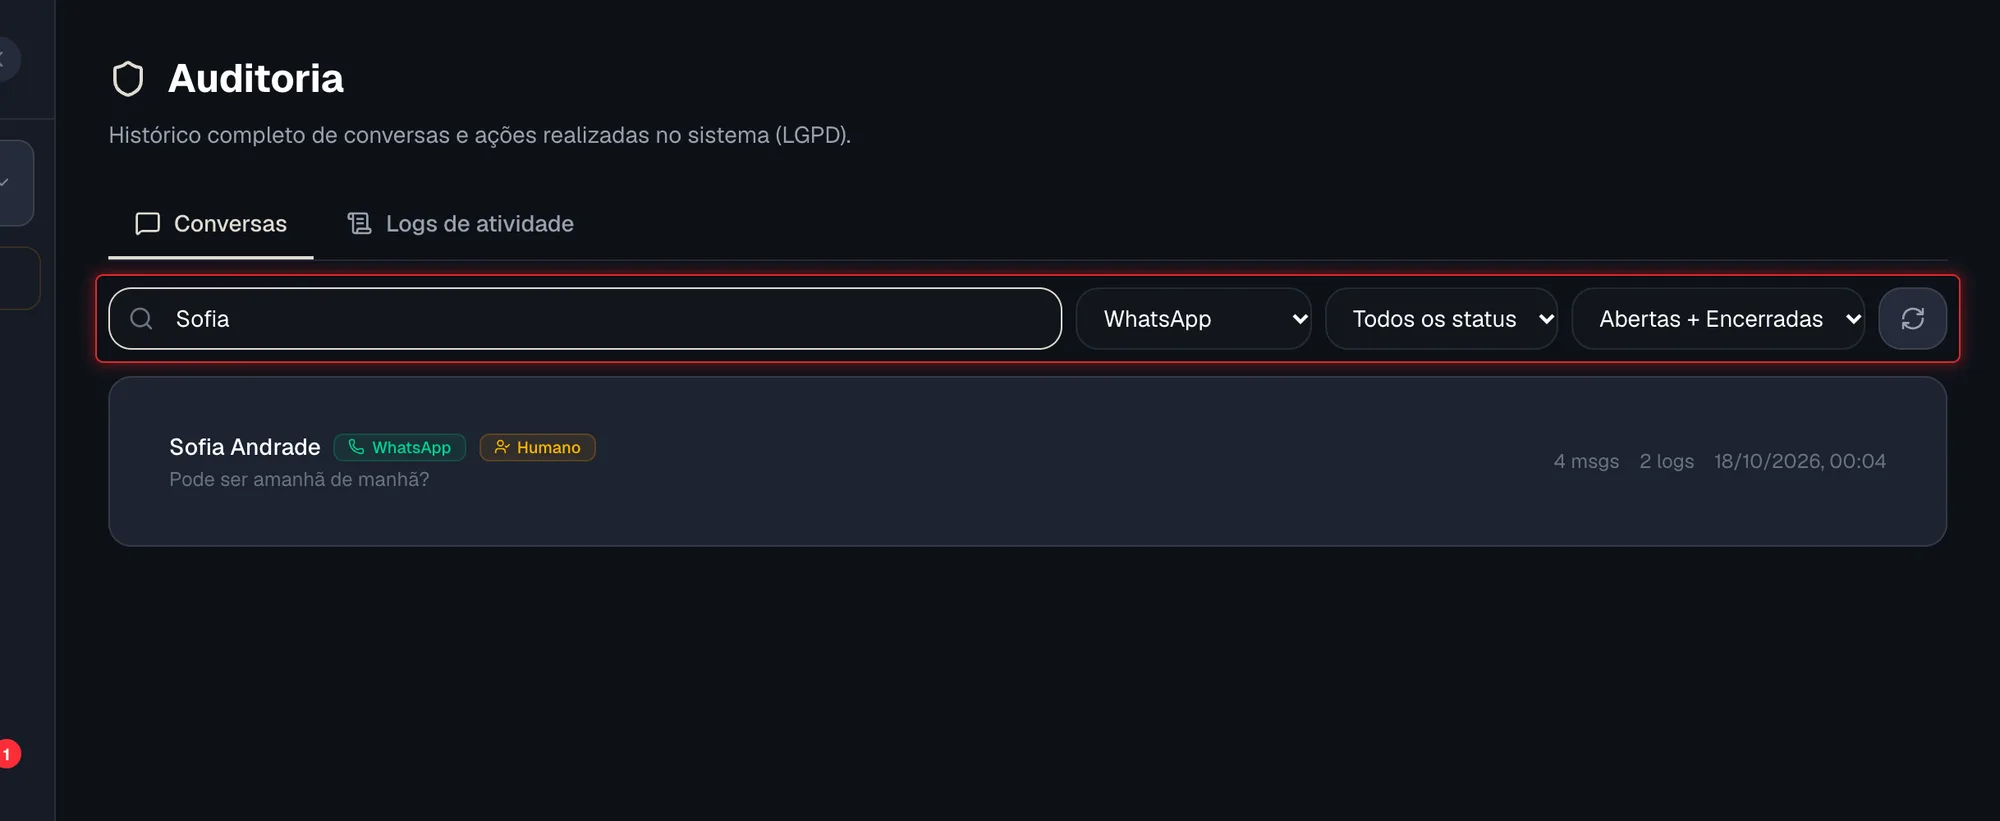
Task: Open the Sofia Andrade conversation
Action: click(x=1027, y=461)
